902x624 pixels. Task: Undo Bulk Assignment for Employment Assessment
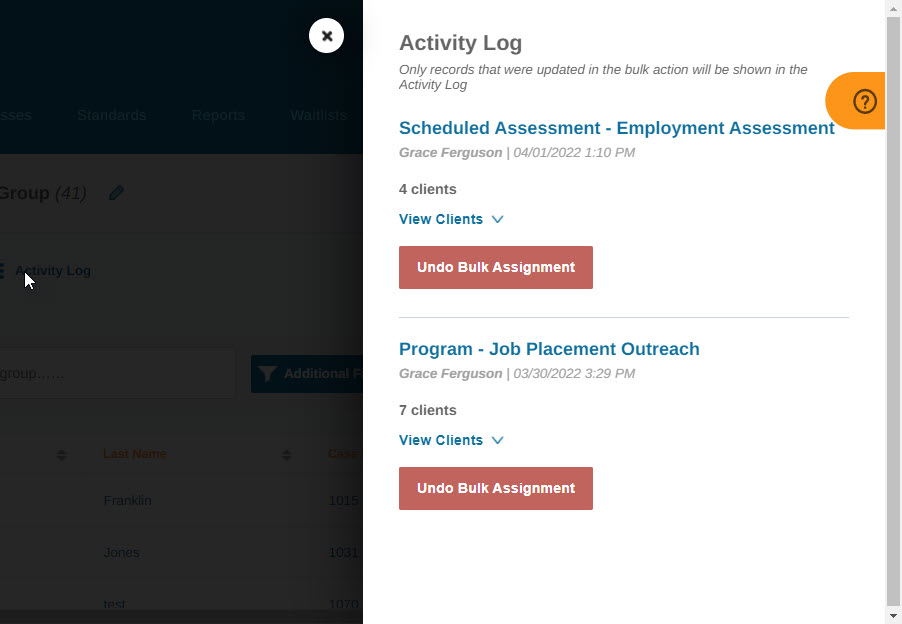[496, 267]
